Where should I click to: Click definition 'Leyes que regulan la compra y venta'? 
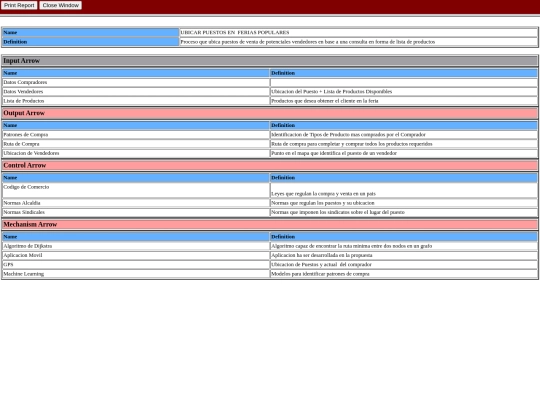click(x=323, y=194)
